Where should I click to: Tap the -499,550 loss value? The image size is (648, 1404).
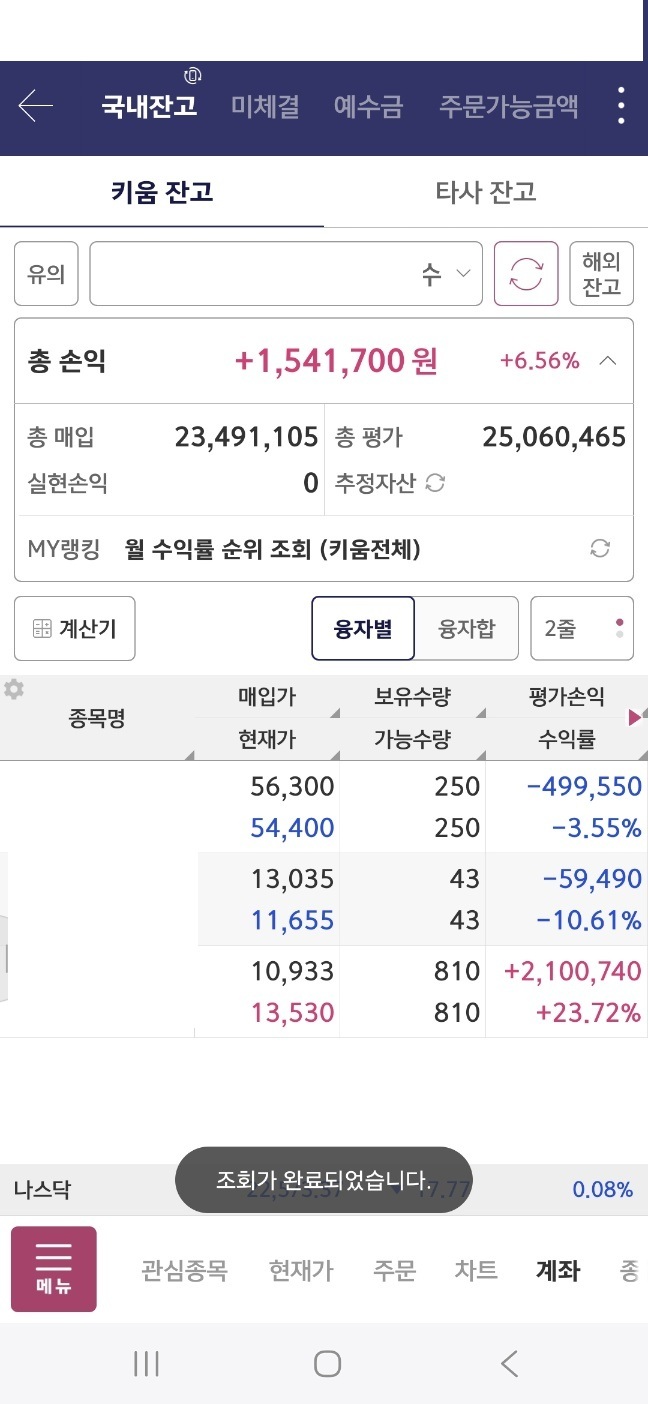click(x=584, y=786)
